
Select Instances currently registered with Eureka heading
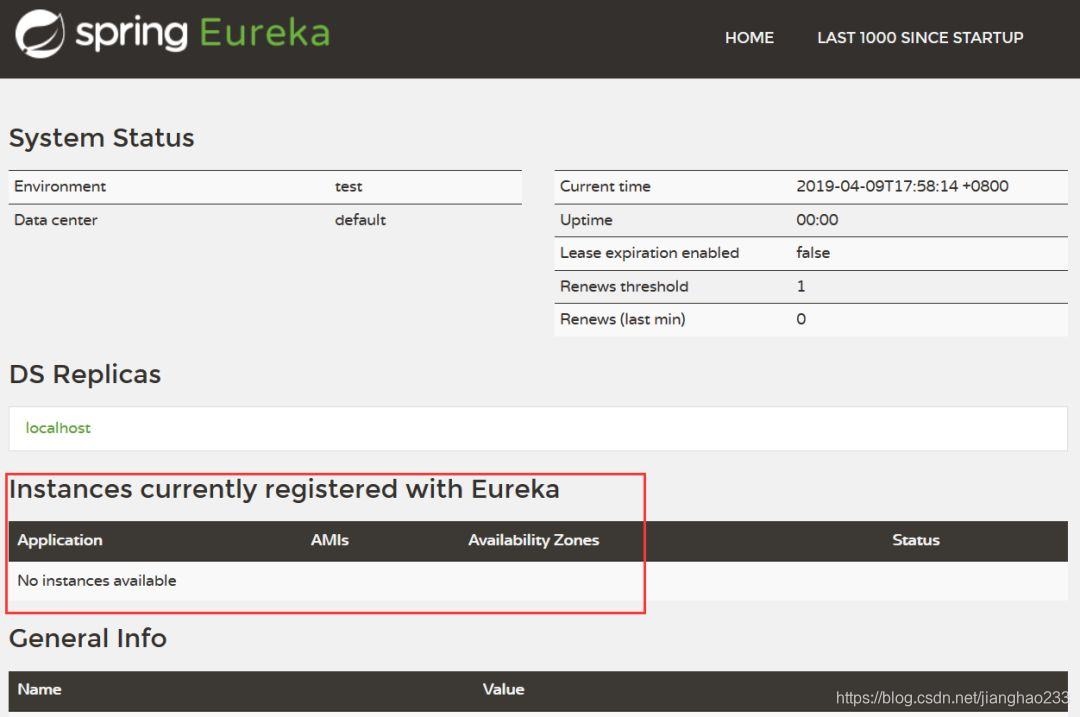[284, 489]
